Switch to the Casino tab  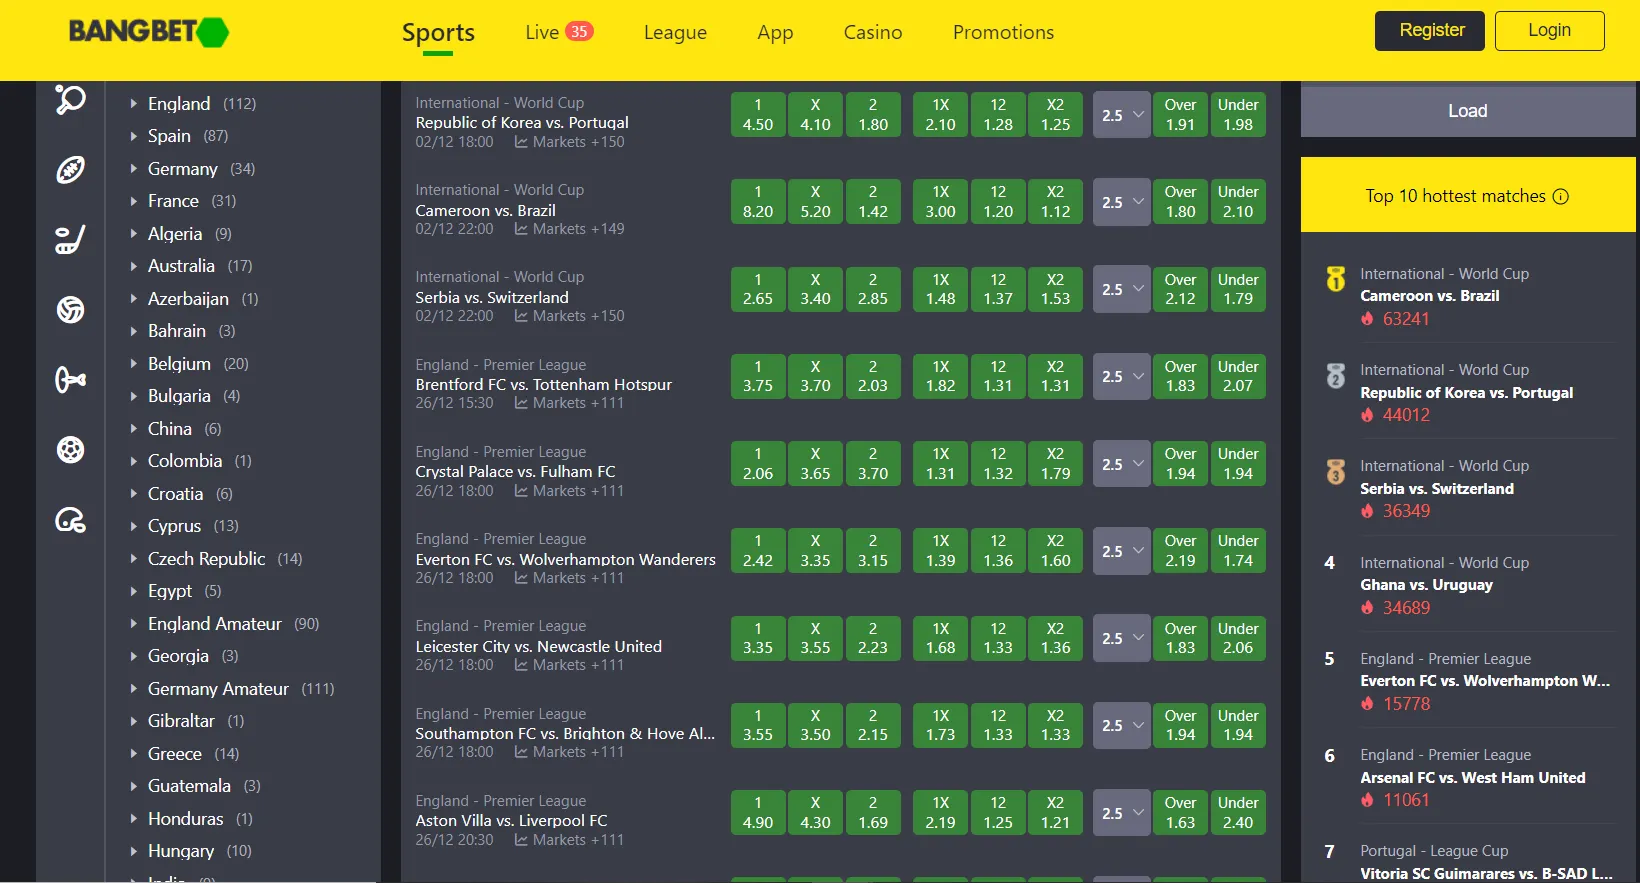pos(873,32)
